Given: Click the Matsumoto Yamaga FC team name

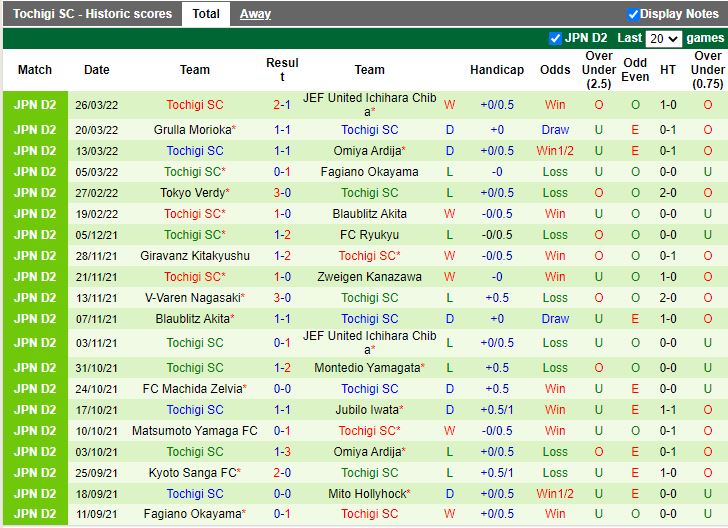Looking at the screenshot, I should point(195,431).
